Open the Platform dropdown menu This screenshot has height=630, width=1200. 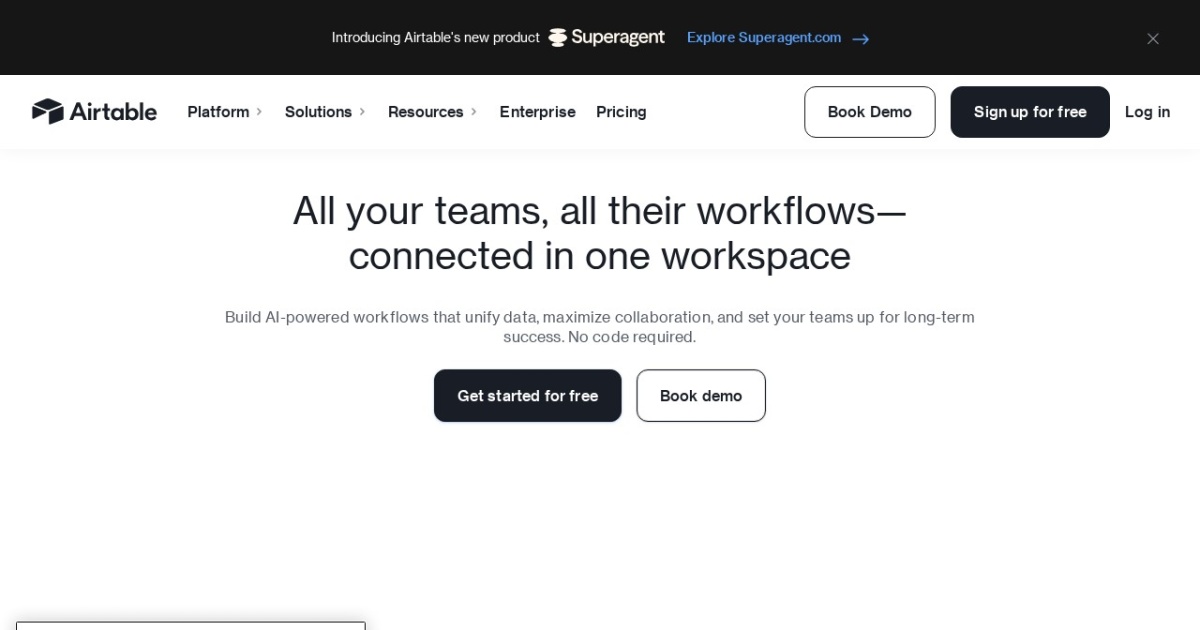tap(218, 112)
